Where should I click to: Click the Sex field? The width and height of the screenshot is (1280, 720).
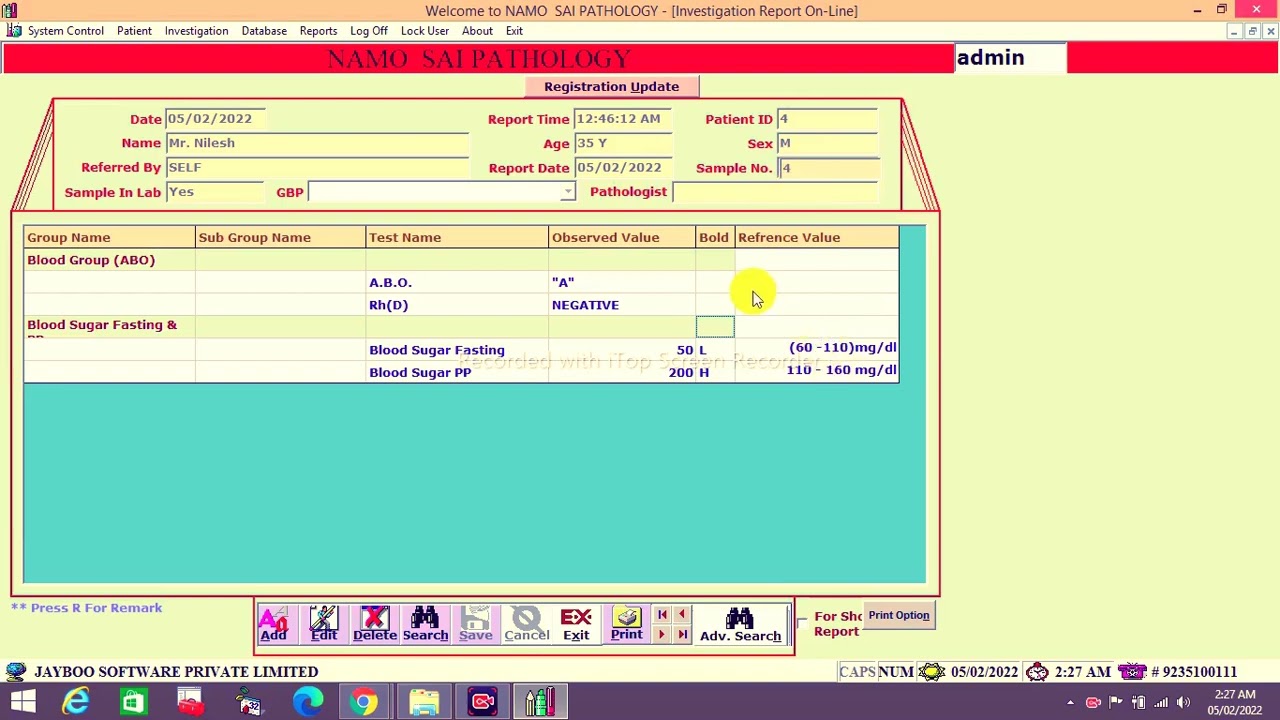coord(828,143)
